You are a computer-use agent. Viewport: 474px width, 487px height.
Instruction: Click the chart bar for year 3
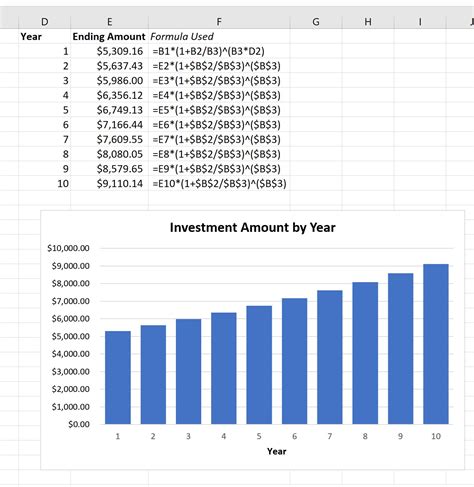pos(188,371)
